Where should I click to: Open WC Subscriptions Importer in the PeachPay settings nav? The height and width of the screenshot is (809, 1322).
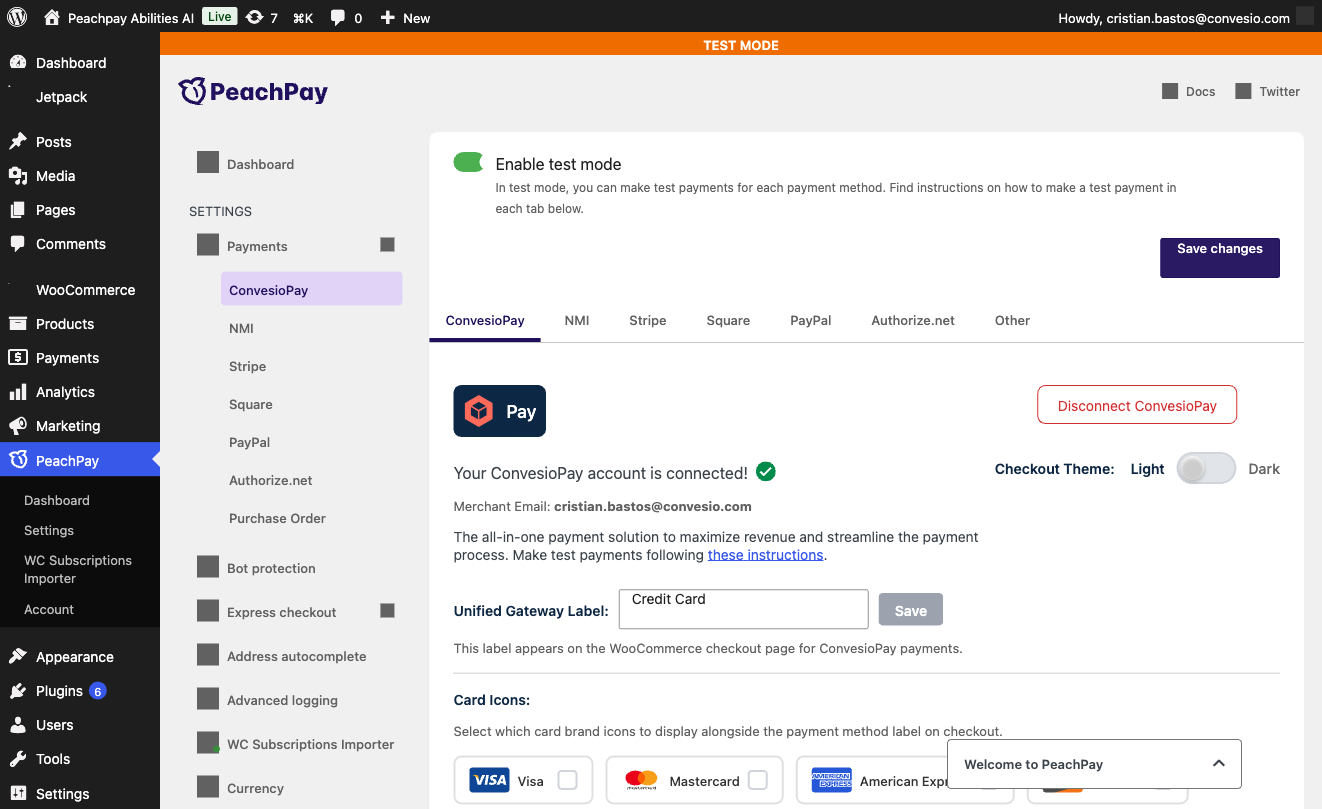coord(311,744)
